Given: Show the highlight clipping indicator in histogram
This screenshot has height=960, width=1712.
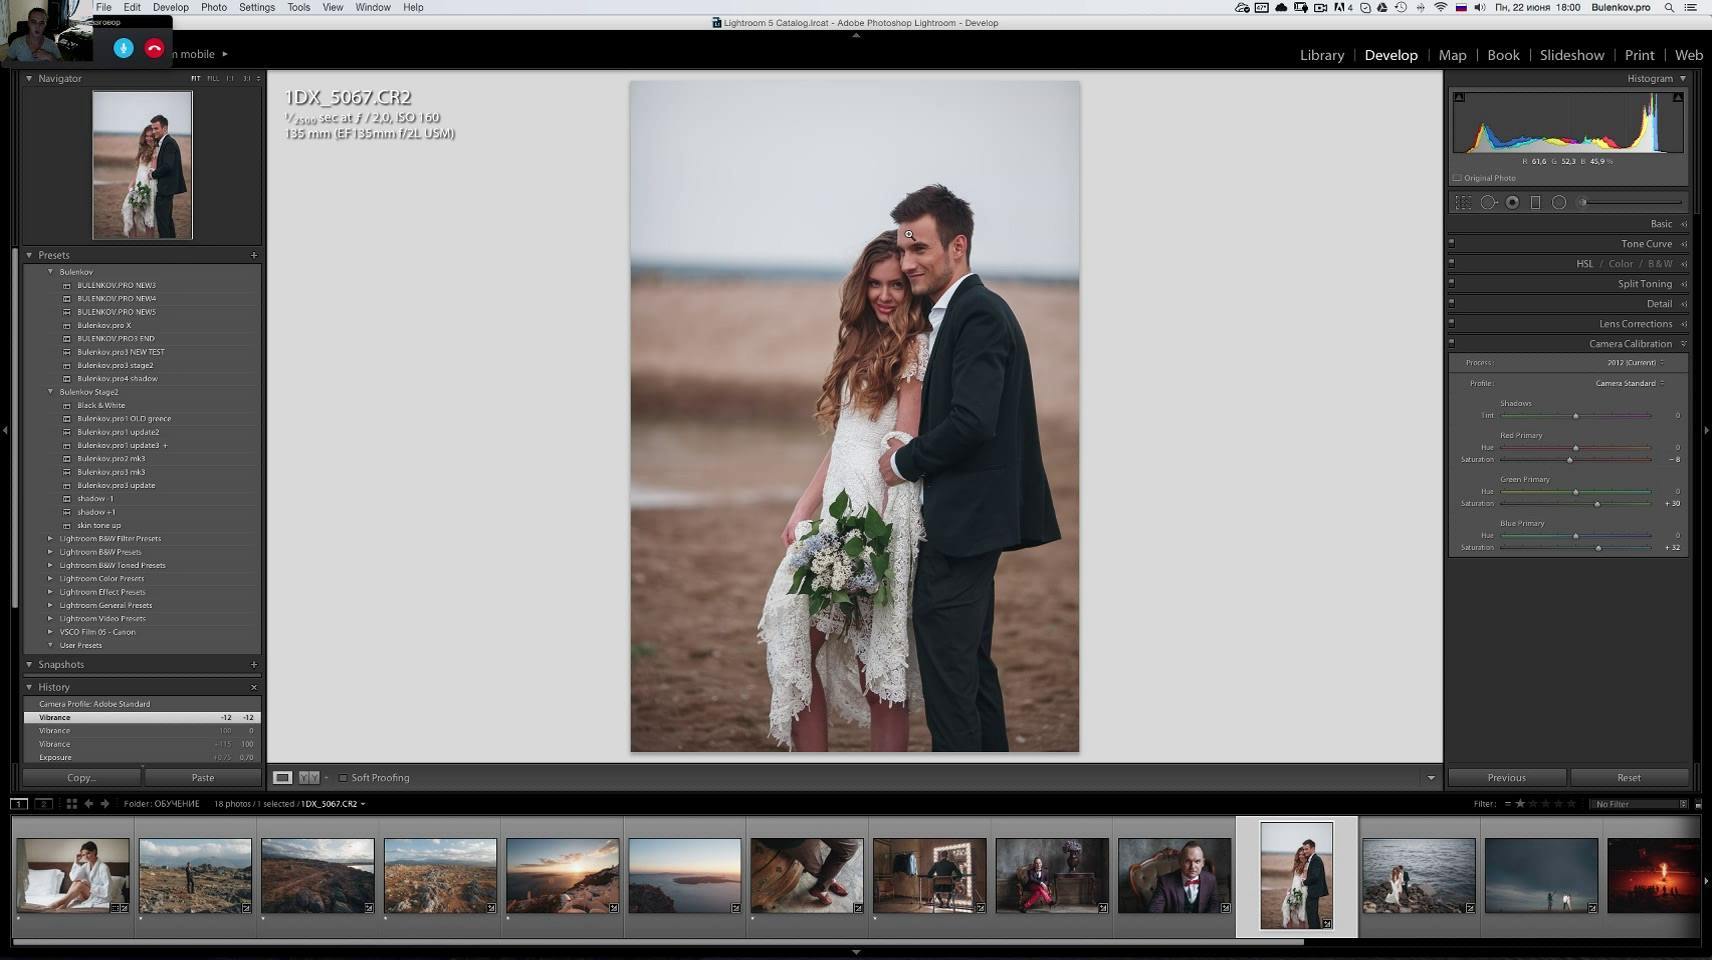Looking at the screenshot, I should tap(1678, 97).
